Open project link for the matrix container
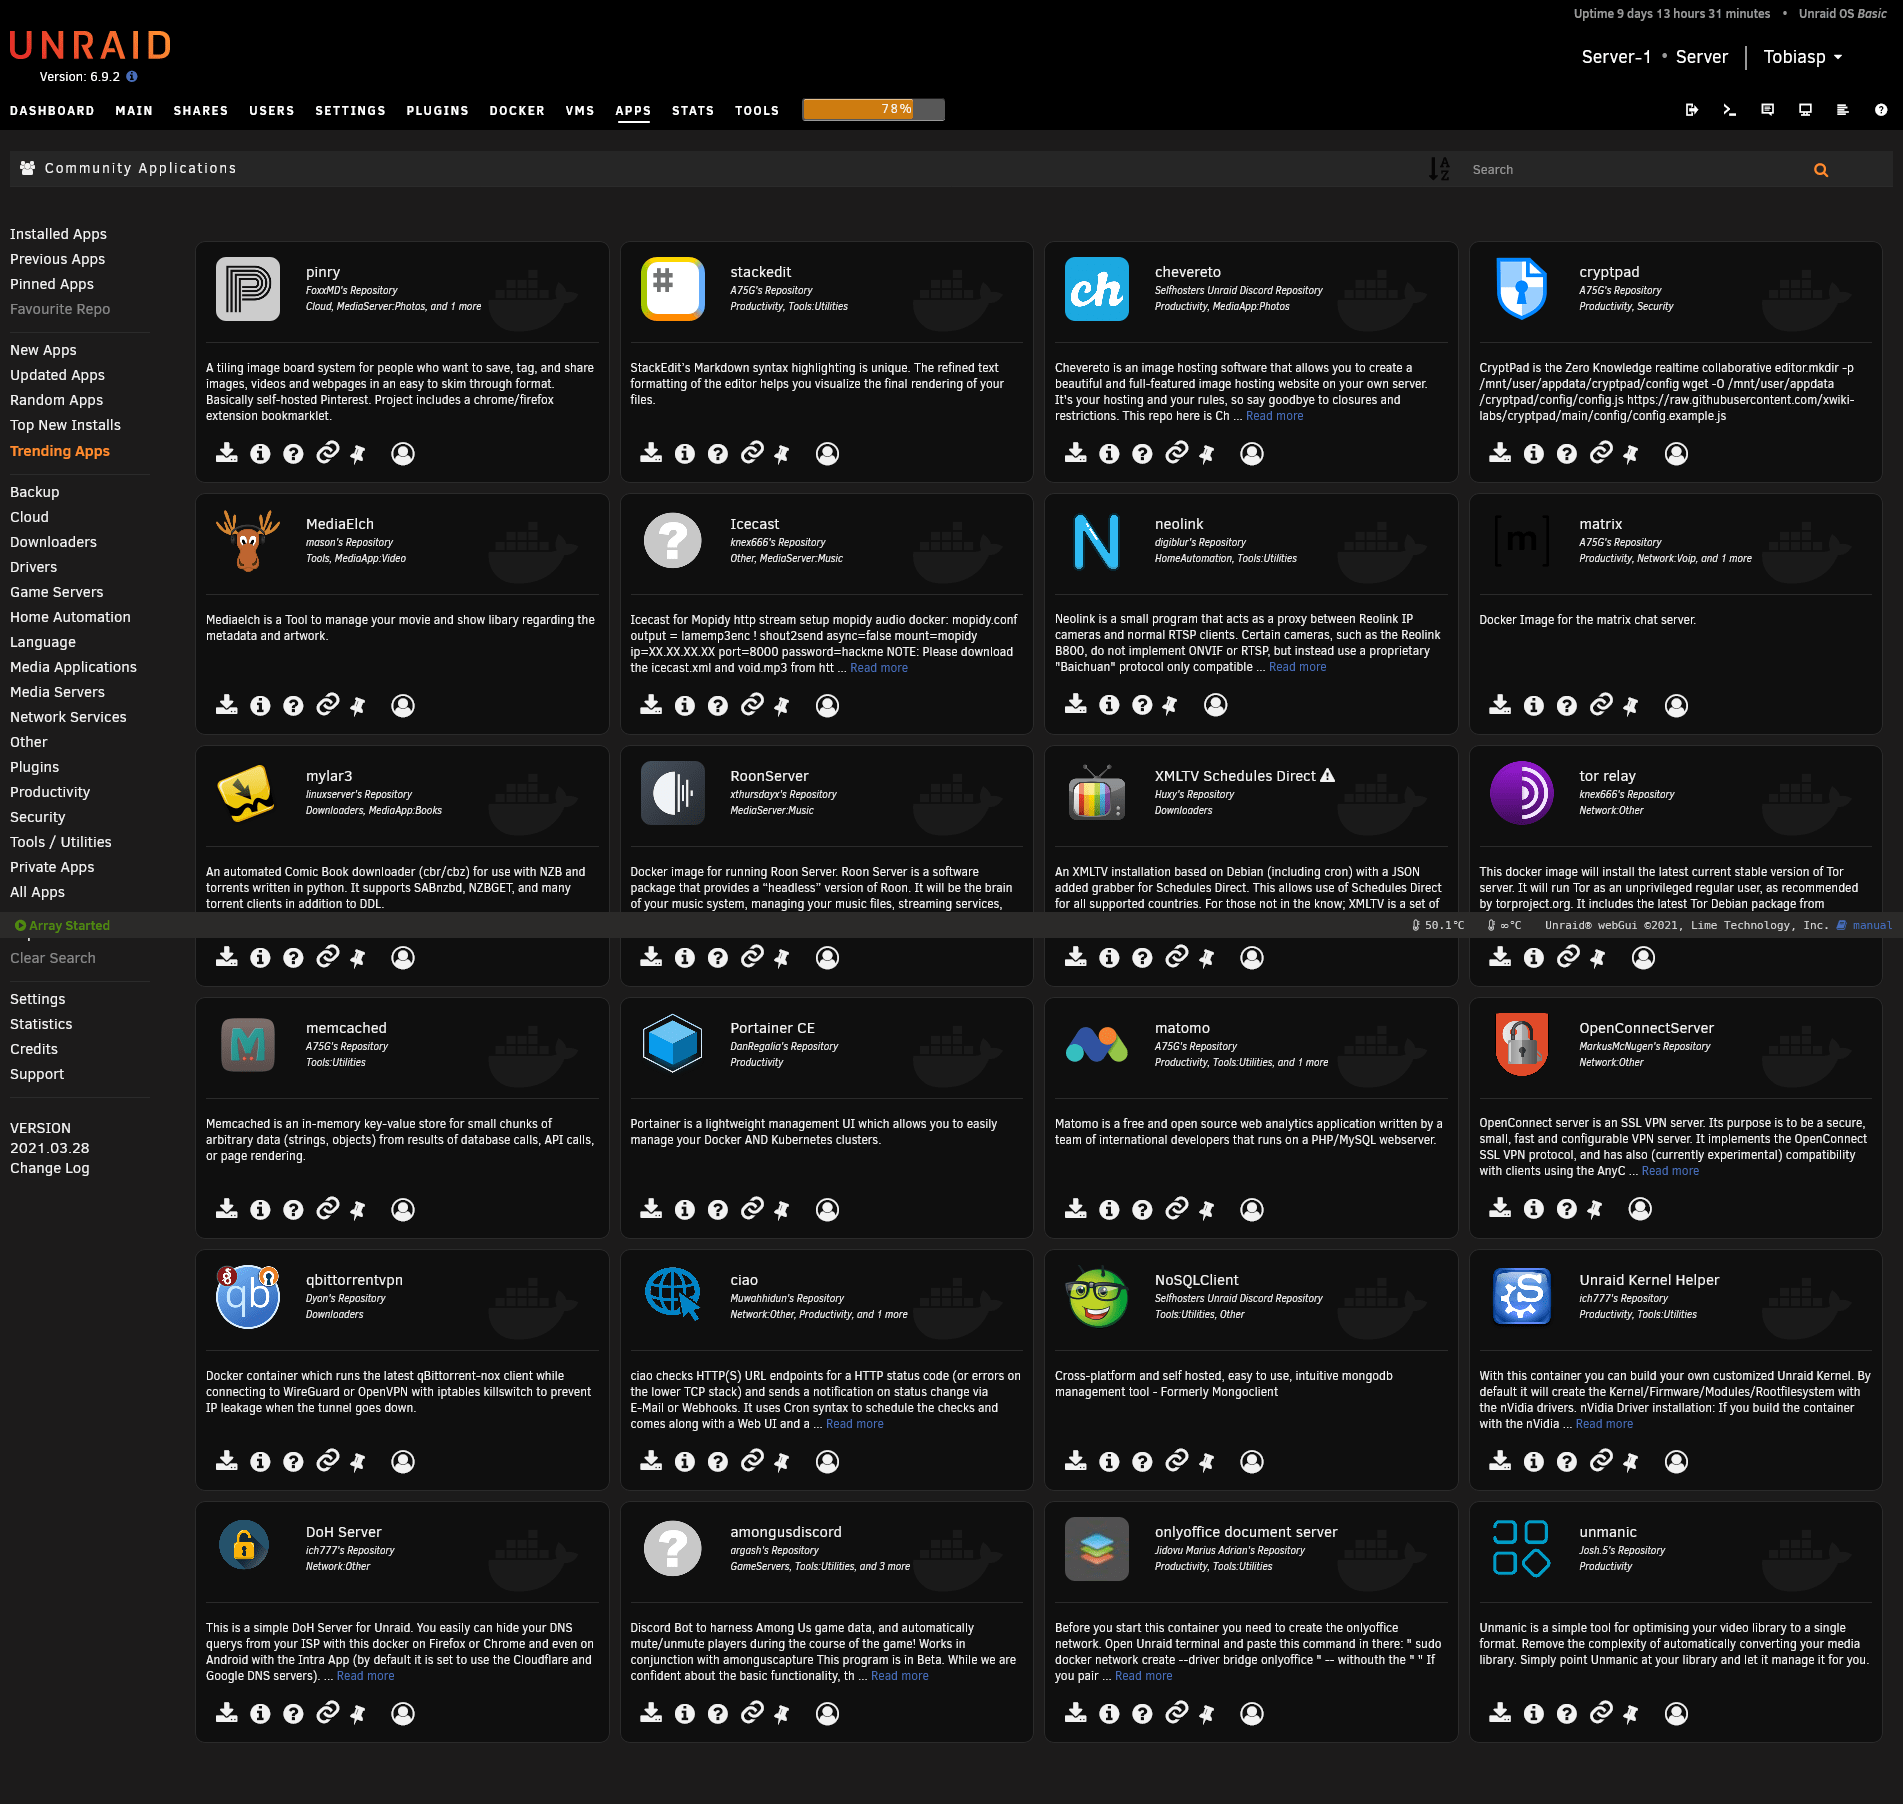The image size is (1903, 1804). 1598,705
